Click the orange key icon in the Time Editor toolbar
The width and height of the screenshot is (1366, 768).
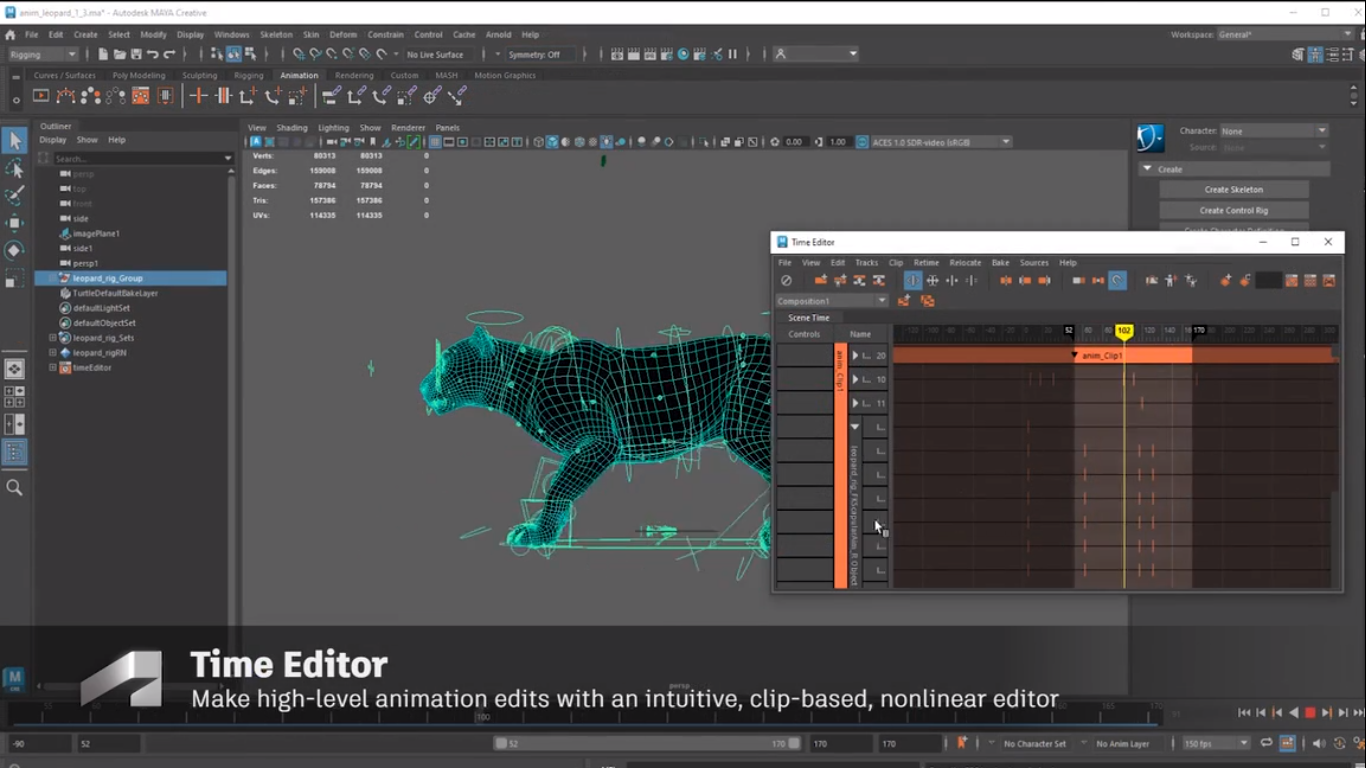tap(1226, 281)
